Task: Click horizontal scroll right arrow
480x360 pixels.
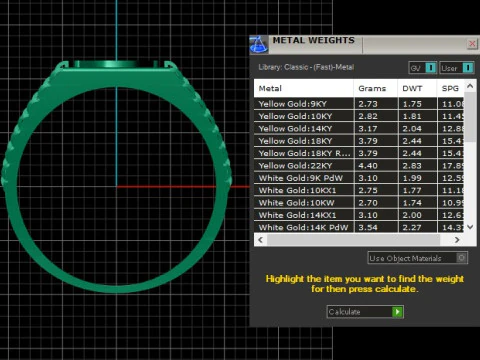Action: 457,240
